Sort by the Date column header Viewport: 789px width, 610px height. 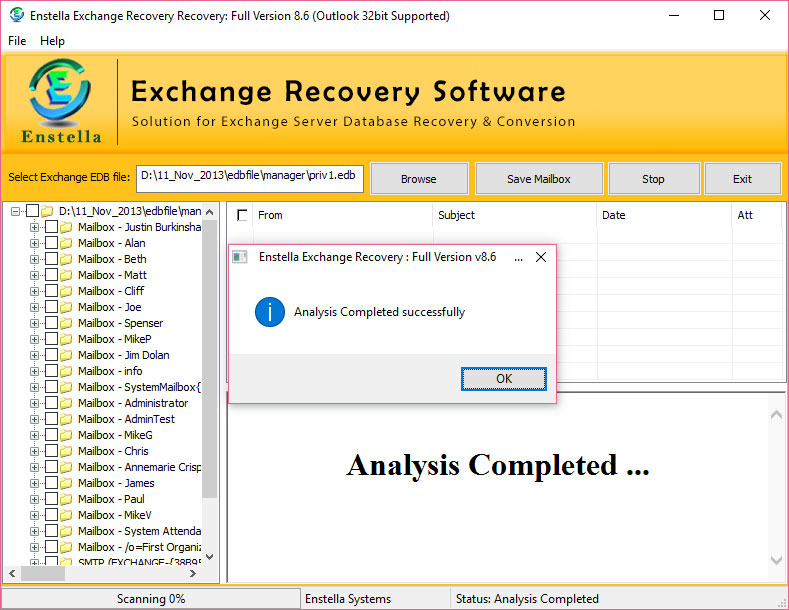point(664,215)
